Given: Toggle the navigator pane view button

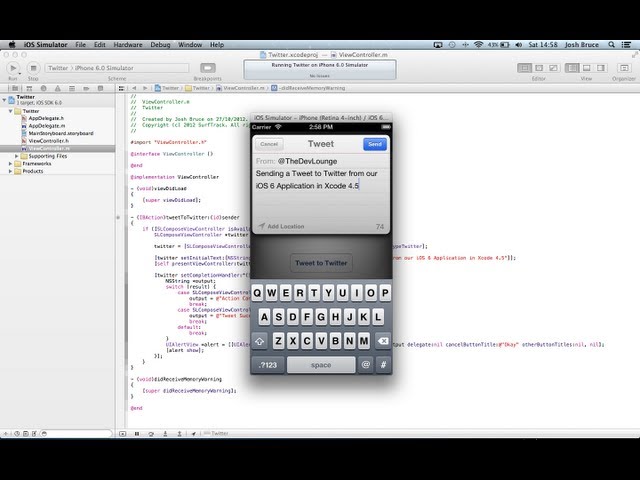Looking at the screenshot, I should (572, 68).
